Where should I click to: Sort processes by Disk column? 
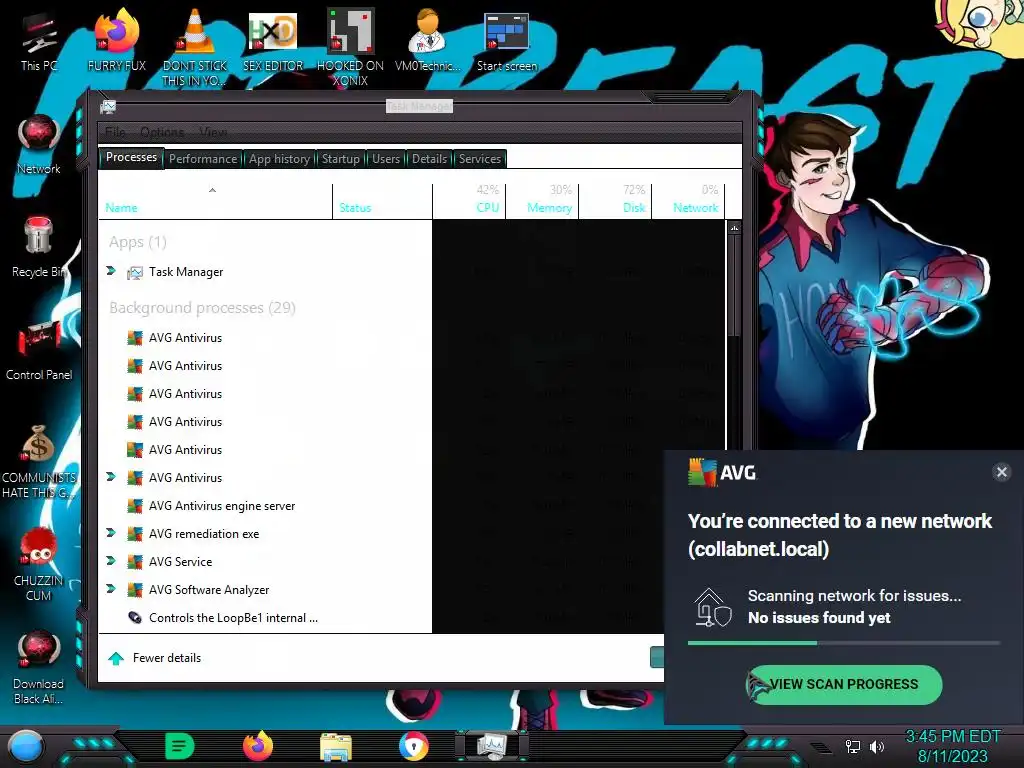tap(615, 201)
